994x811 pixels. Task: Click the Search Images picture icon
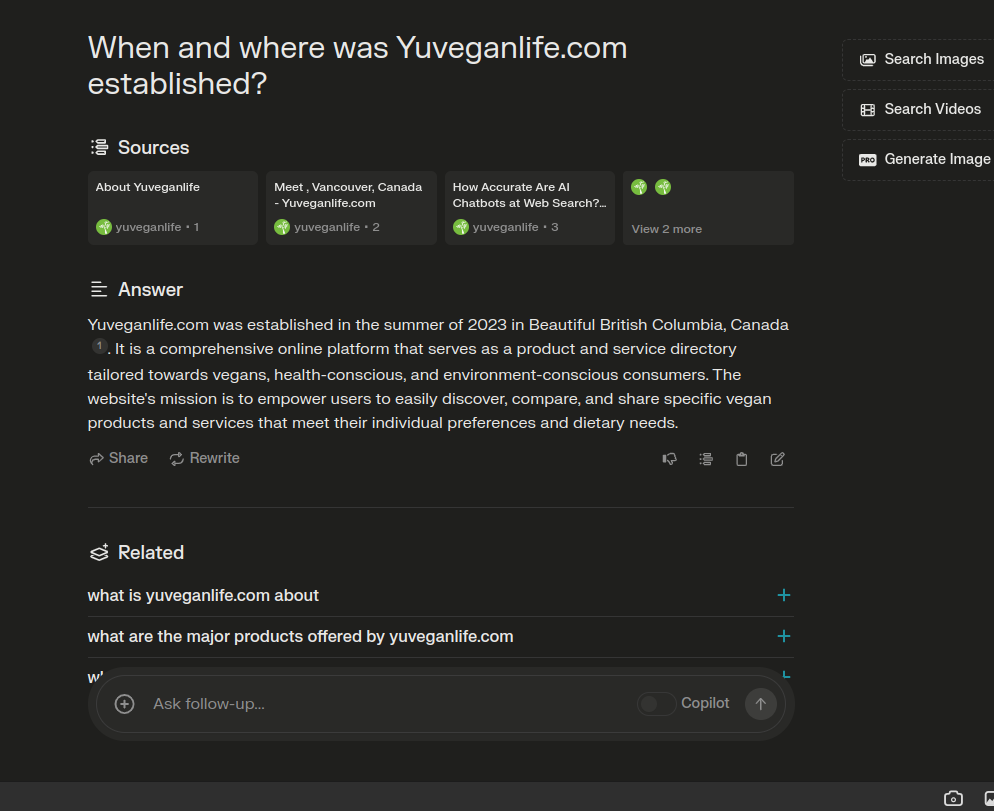point(867,60)
